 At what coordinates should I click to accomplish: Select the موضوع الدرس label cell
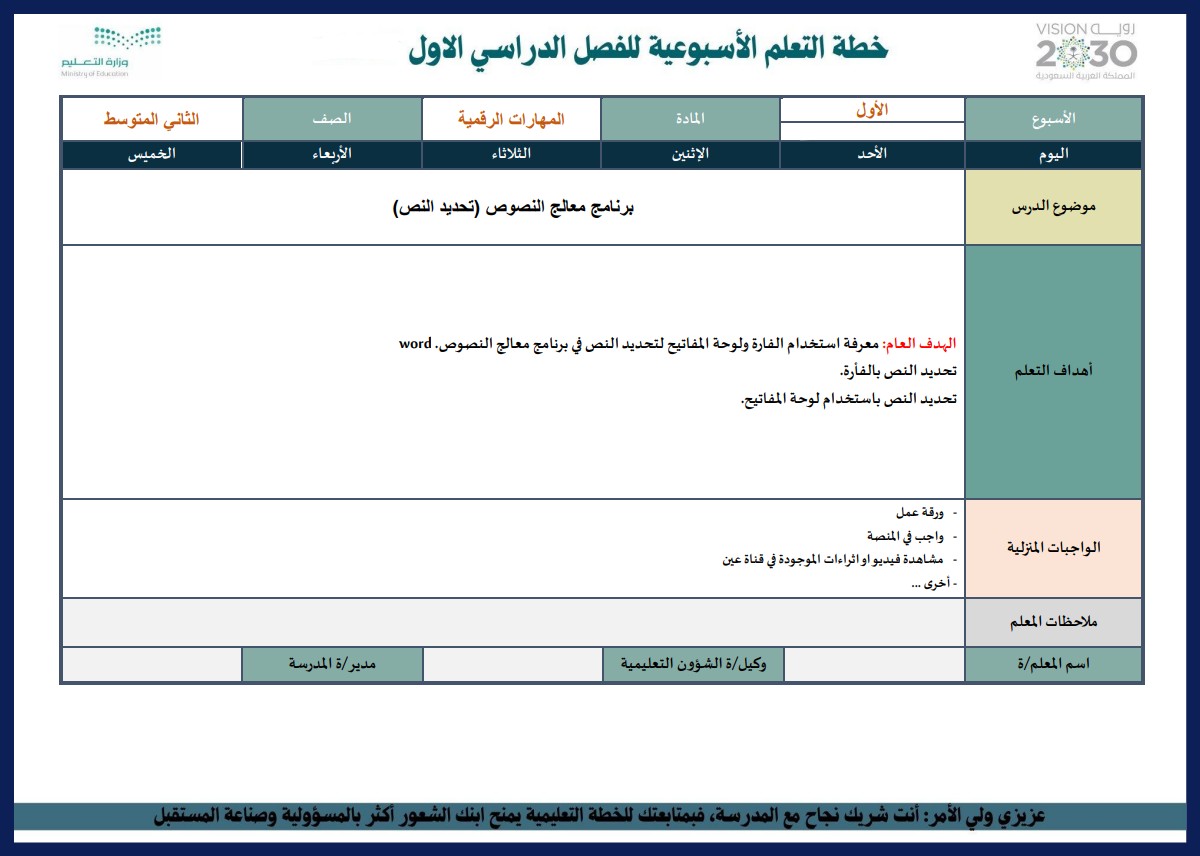(1054, 207)
